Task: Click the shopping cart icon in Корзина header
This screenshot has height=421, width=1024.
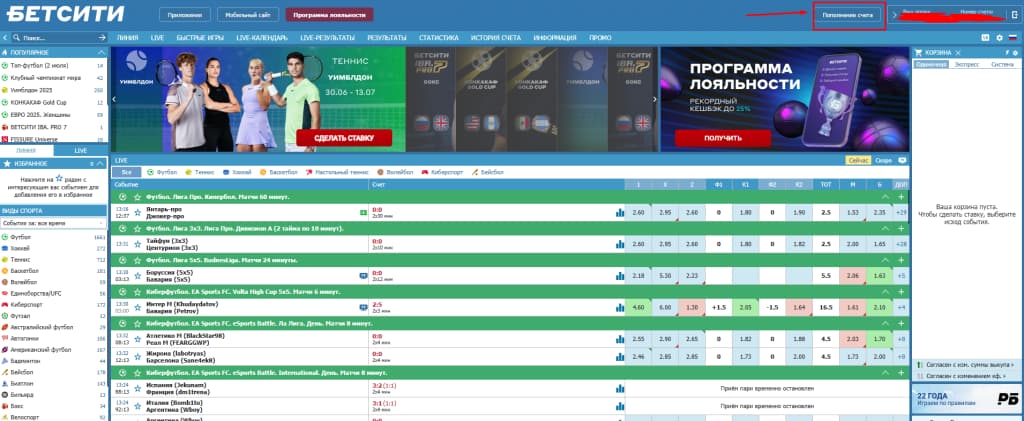Action: pos(918,52)
